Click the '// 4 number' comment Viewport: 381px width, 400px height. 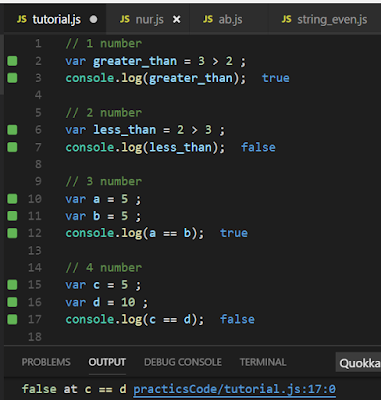(x=104, y=267)
